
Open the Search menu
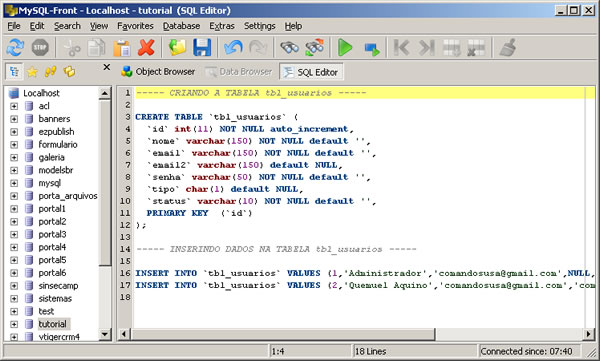pos(67,26)
